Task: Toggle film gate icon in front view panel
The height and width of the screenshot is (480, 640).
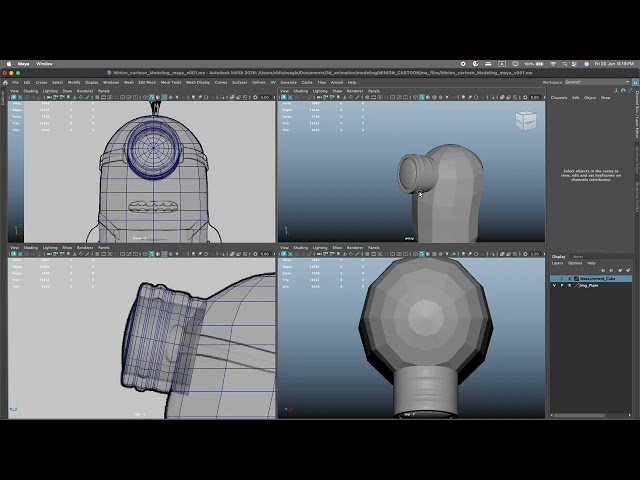Action: click(104, 98)
